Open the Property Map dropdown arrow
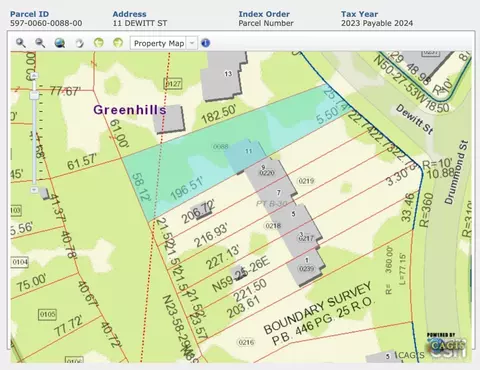480x370 pixels. tap(192, 43)
